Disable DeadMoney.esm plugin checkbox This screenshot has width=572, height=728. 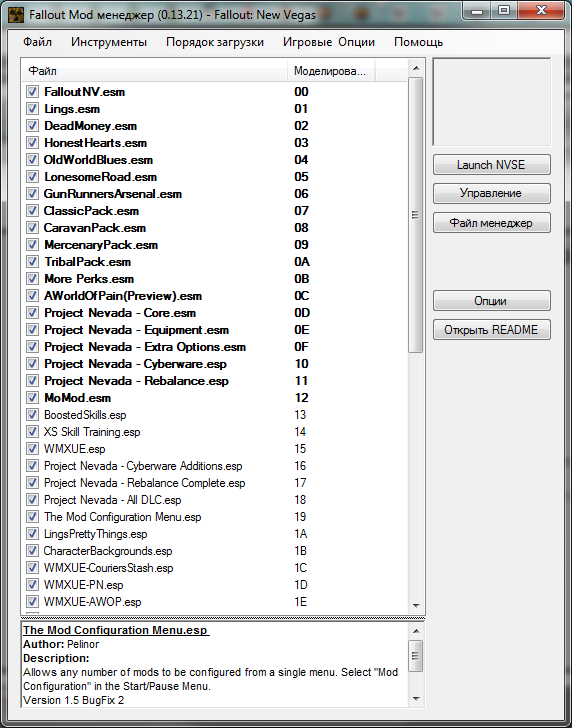point(32,125)
